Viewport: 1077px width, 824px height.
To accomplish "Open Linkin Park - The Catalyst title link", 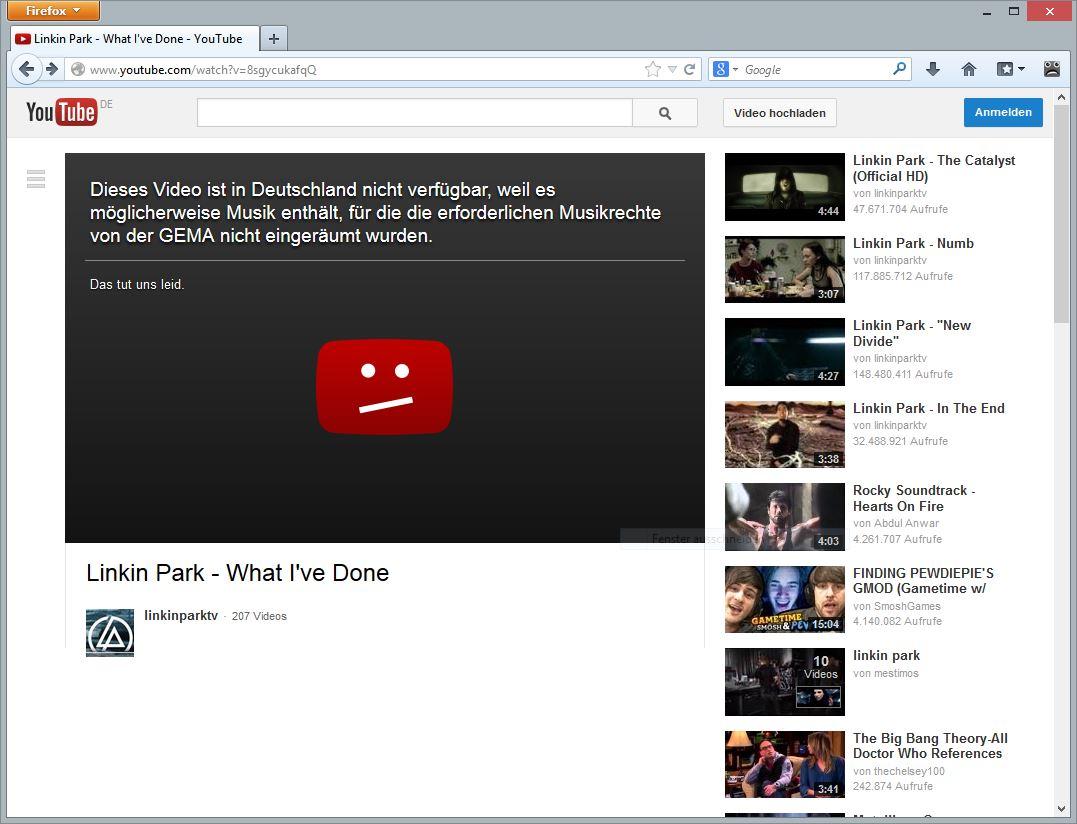I will [x=934, y=168].
